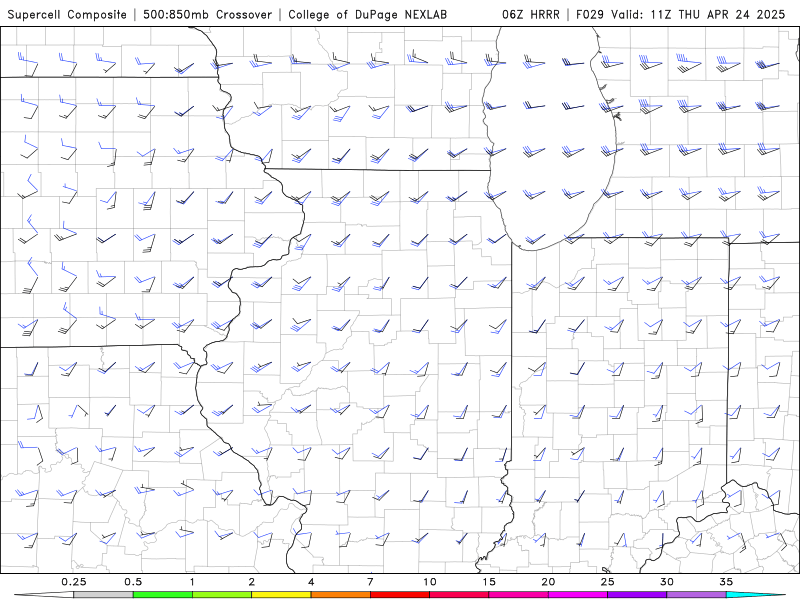Click the '4' legend value
This screenshot has width=800, height=600.
(311, 582)
